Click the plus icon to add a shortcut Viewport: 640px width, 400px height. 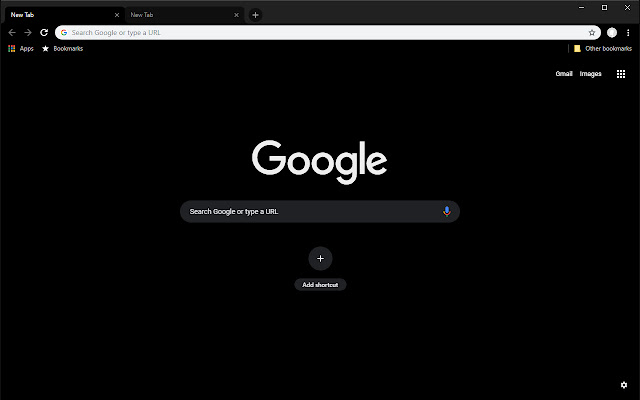point(320,258)
